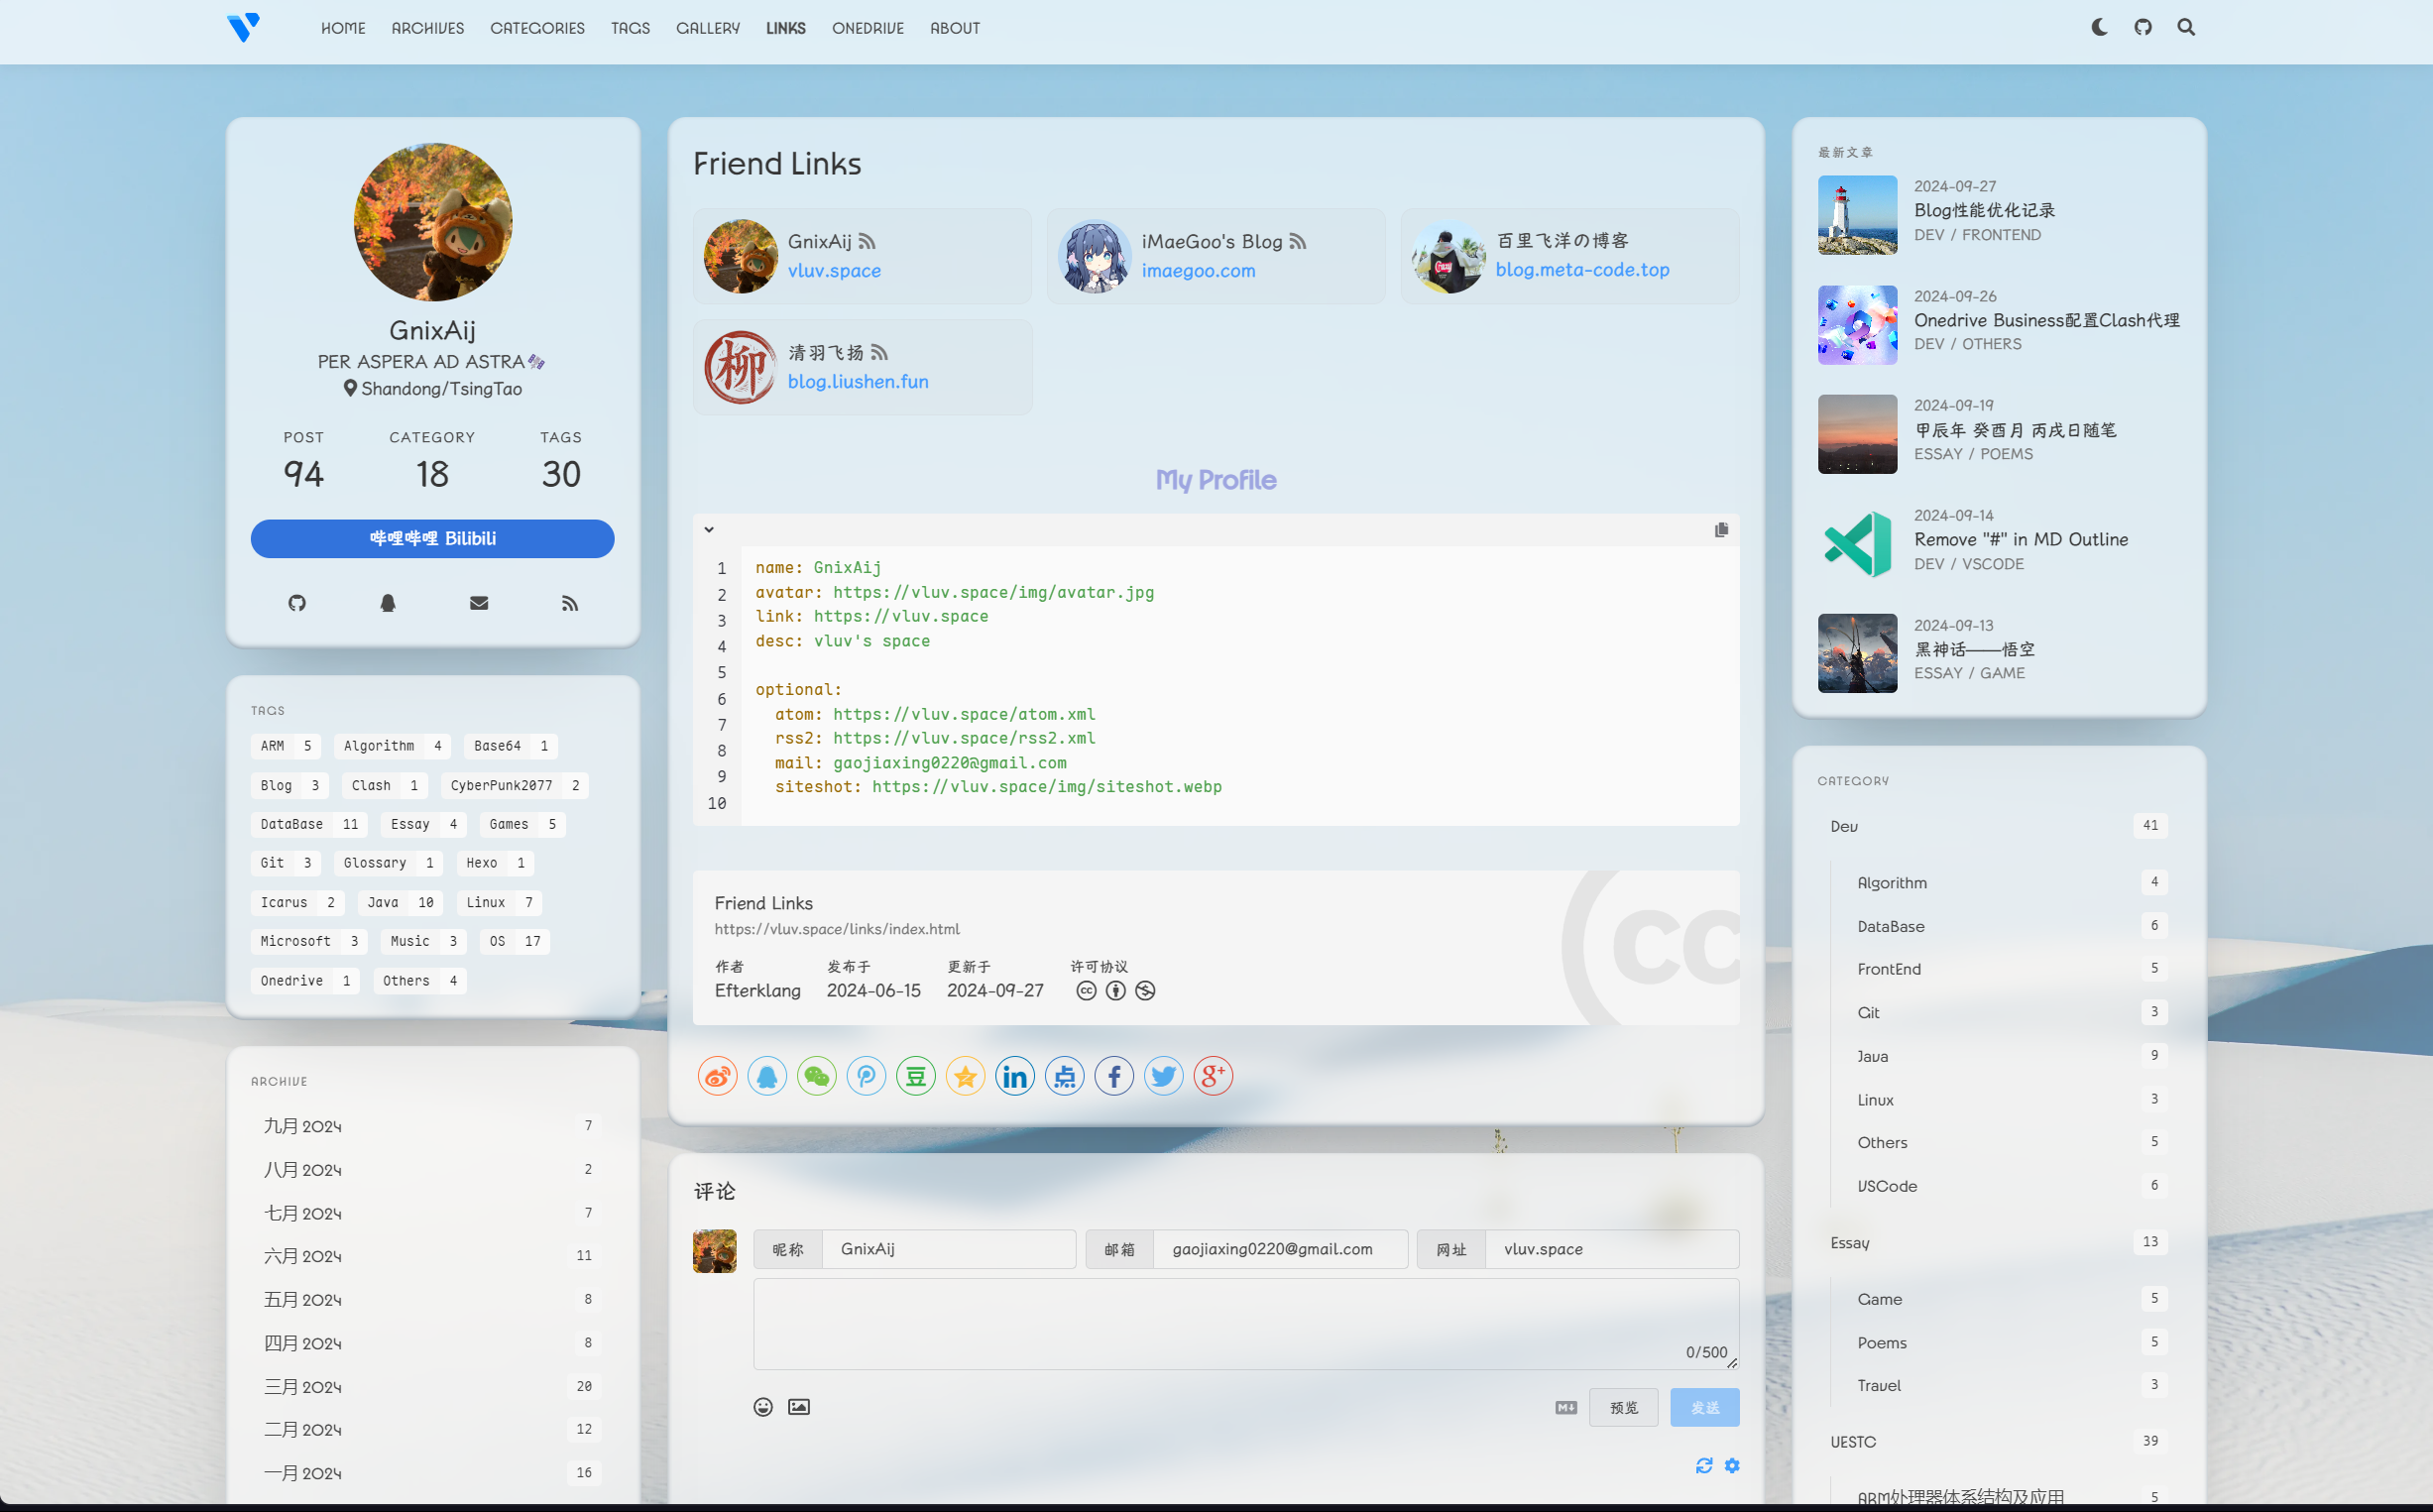Toggle Markdown support icon in comment box
The width and height of the screenshot is (2433, 1512).
pos(1566,1408)
